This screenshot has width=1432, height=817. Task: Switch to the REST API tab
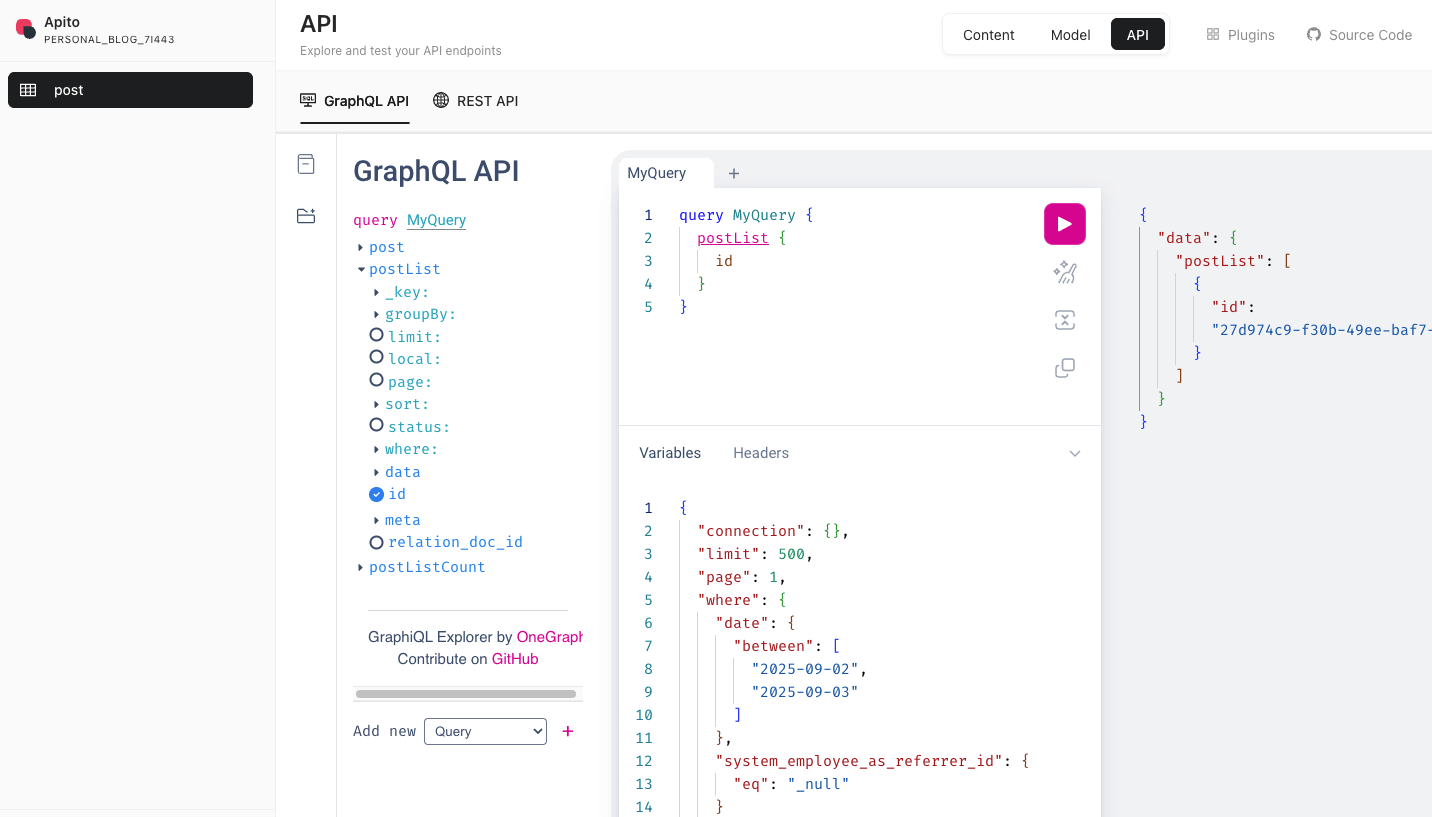tap(476, 101)
